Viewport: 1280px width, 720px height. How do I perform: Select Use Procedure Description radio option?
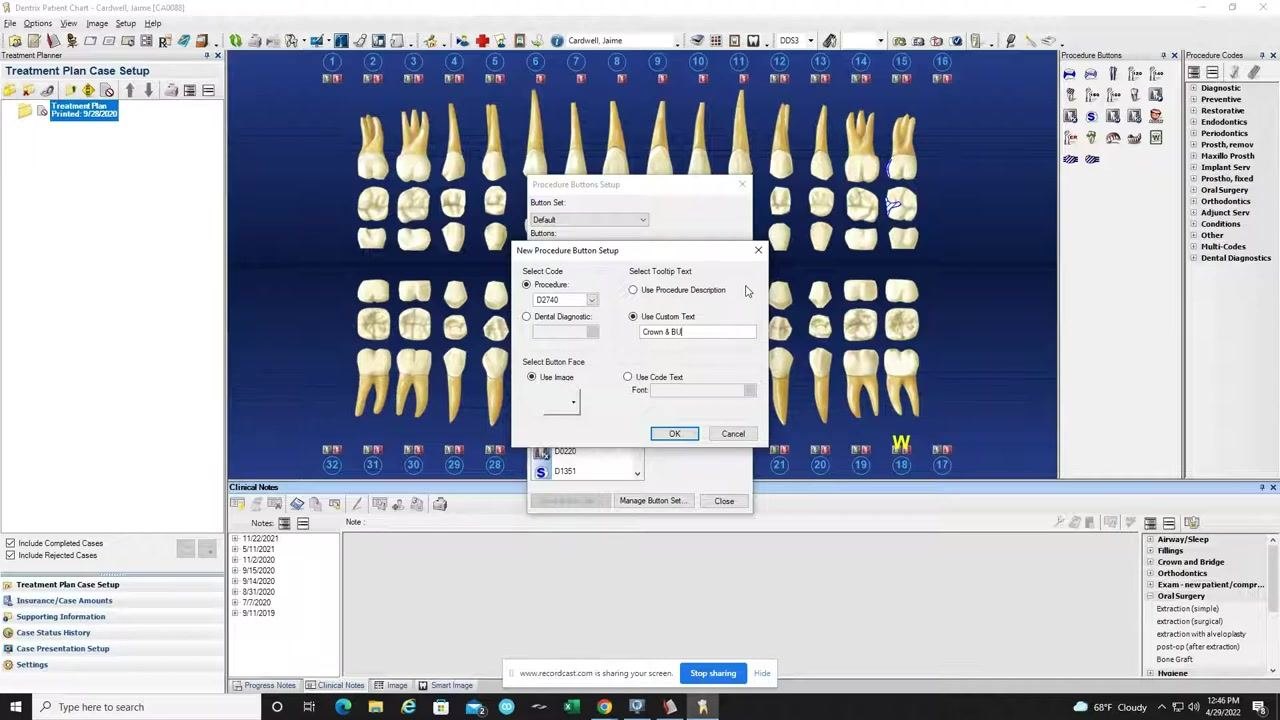(633, 290)
